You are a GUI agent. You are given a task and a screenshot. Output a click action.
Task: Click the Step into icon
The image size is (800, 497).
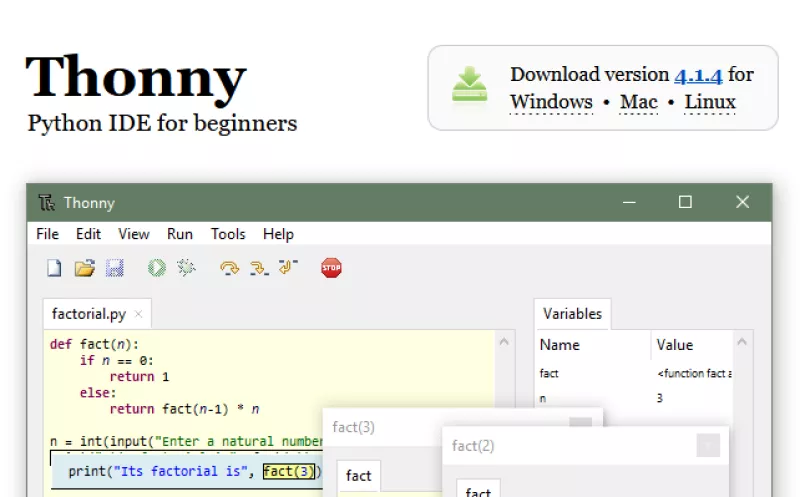point(259,268)
